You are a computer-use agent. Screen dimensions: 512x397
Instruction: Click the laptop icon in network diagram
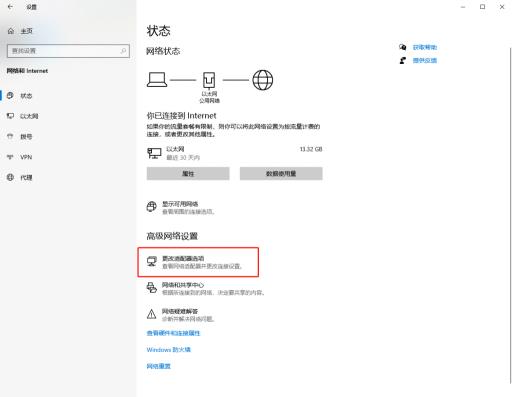coord(157,80)
